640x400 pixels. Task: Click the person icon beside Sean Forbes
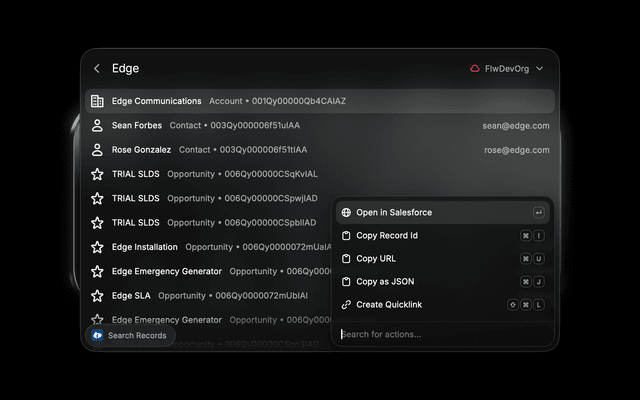(97, 125)
